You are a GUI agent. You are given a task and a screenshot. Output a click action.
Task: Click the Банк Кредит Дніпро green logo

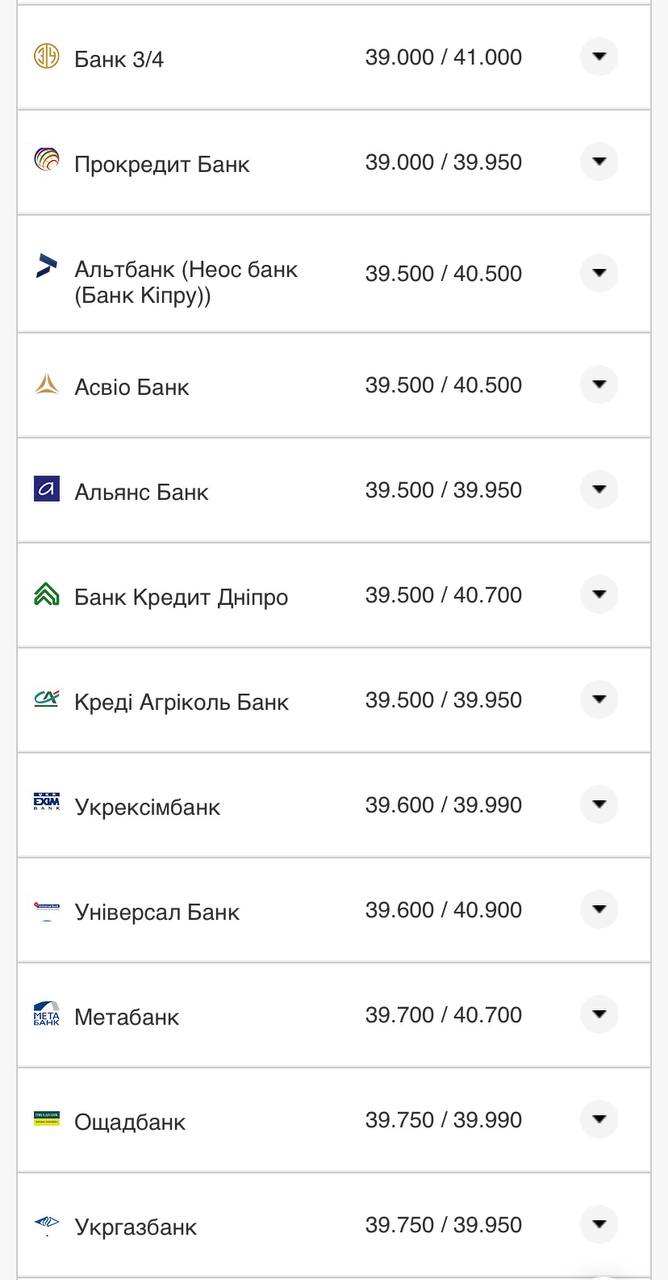[47, 595]
